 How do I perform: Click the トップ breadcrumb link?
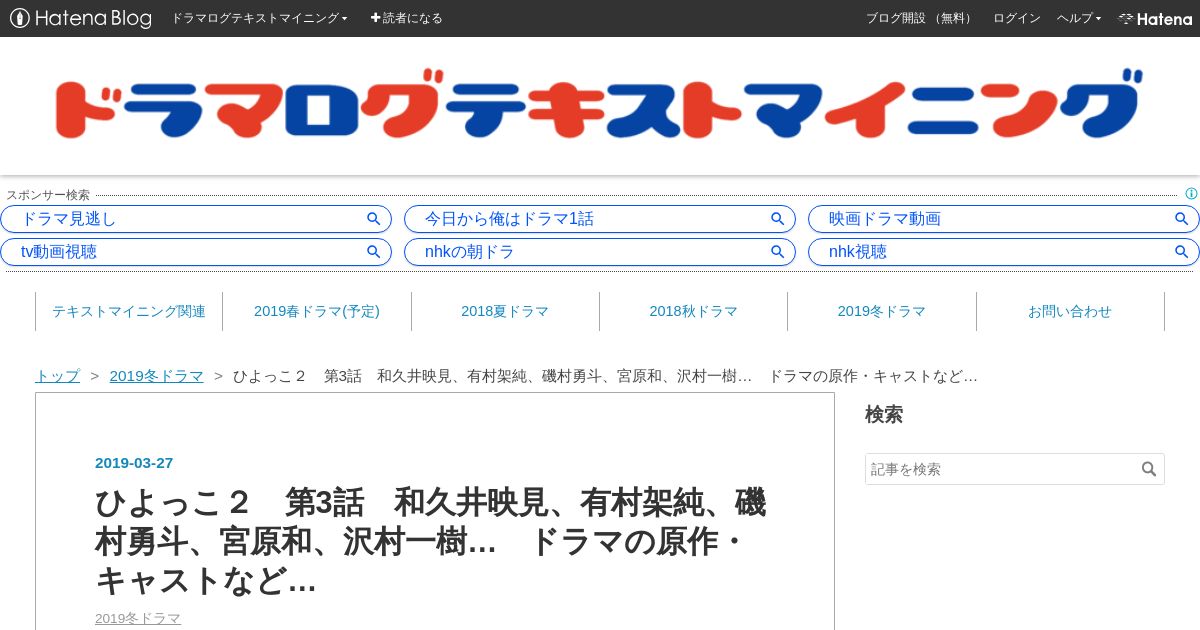[57, 376]
